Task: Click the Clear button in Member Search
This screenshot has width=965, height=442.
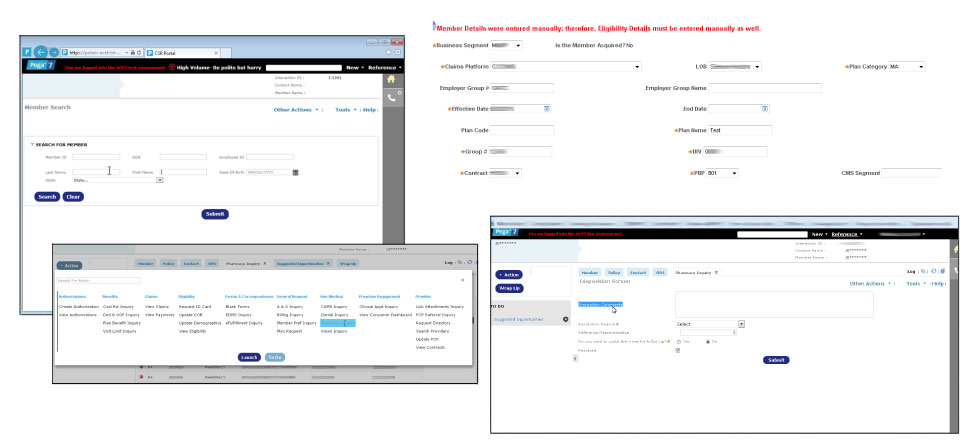Action: click(73, 197)
